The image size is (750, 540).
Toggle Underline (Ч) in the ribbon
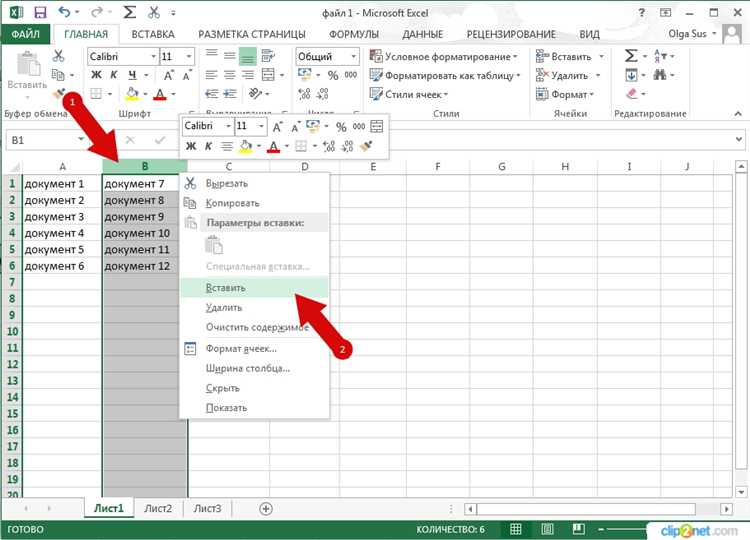click(x=132, y=75)
